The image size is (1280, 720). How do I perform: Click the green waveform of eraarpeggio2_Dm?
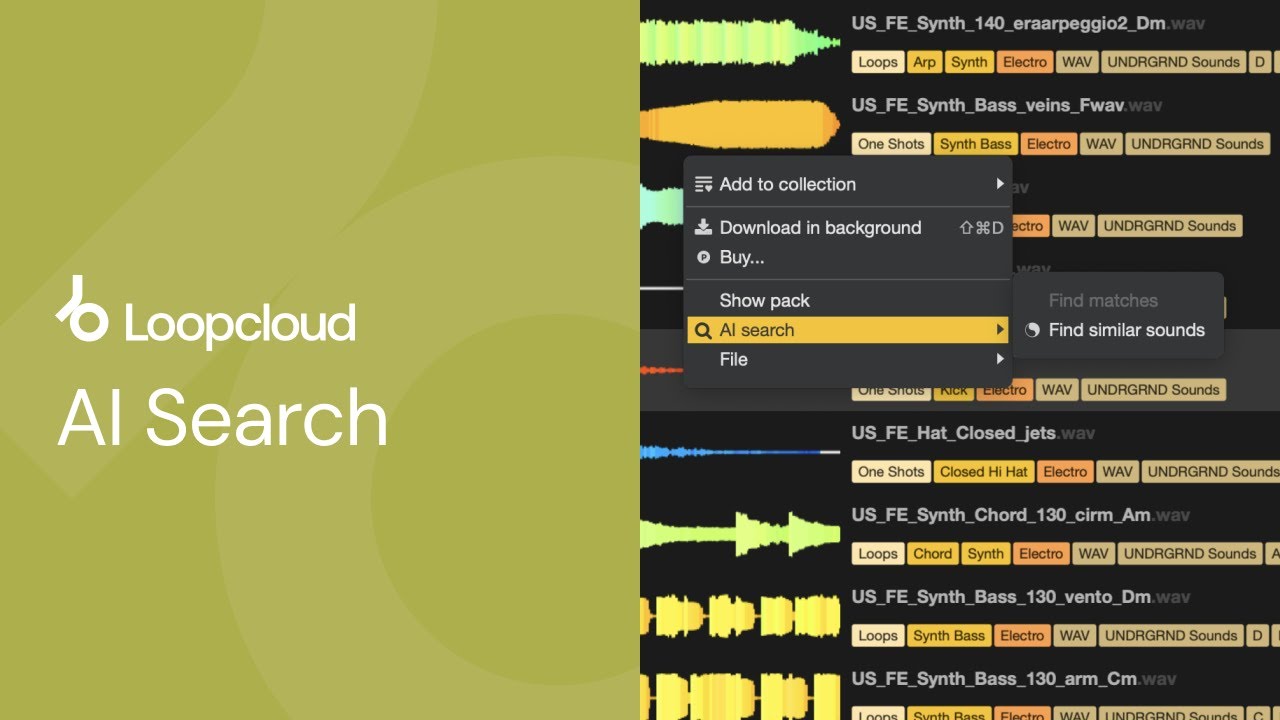(x=740, y=42)
